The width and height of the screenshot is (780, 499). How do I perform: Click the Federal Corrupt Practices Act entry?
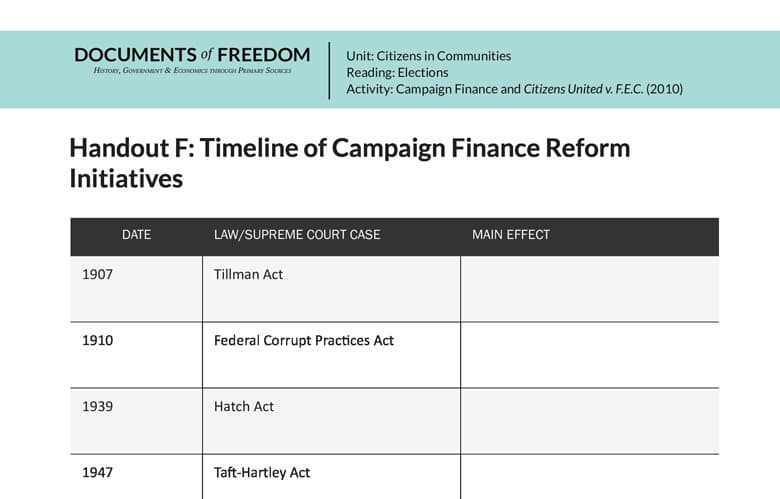pyautogui.click(x=304, y=340)
